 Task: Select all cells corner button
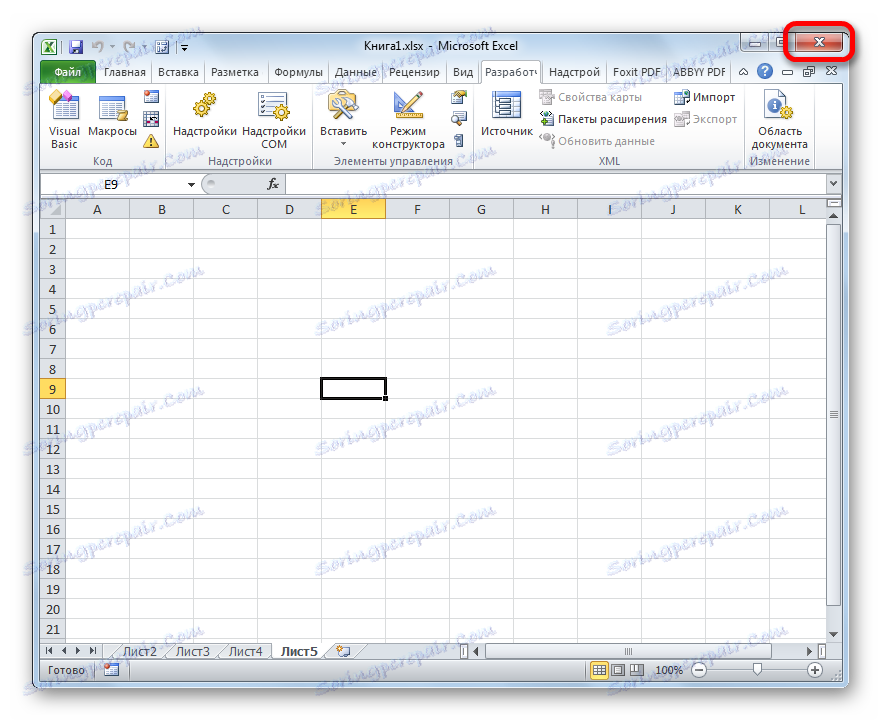point(53,209)
